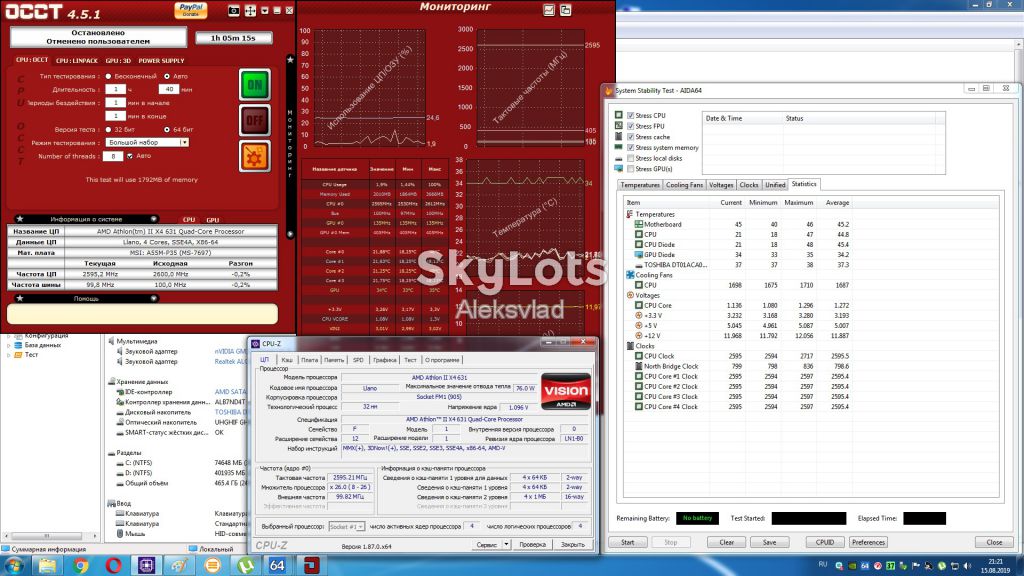Open Preferences in the AIDA64 test window
Screen dimensions: 1024x576
tap(868, 542)
